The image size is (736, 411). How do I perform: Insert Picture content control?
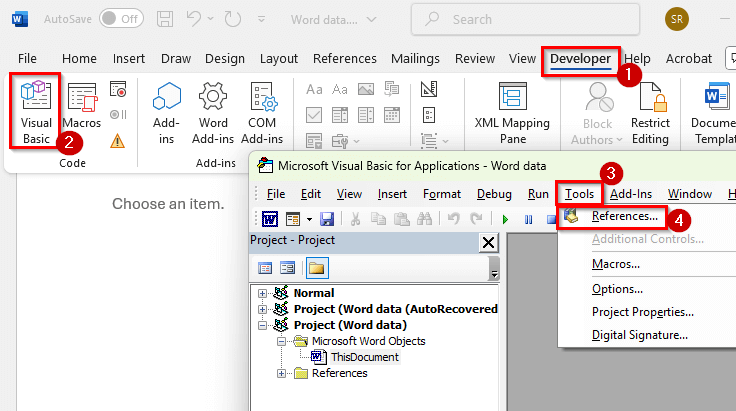tap(366, 89)
